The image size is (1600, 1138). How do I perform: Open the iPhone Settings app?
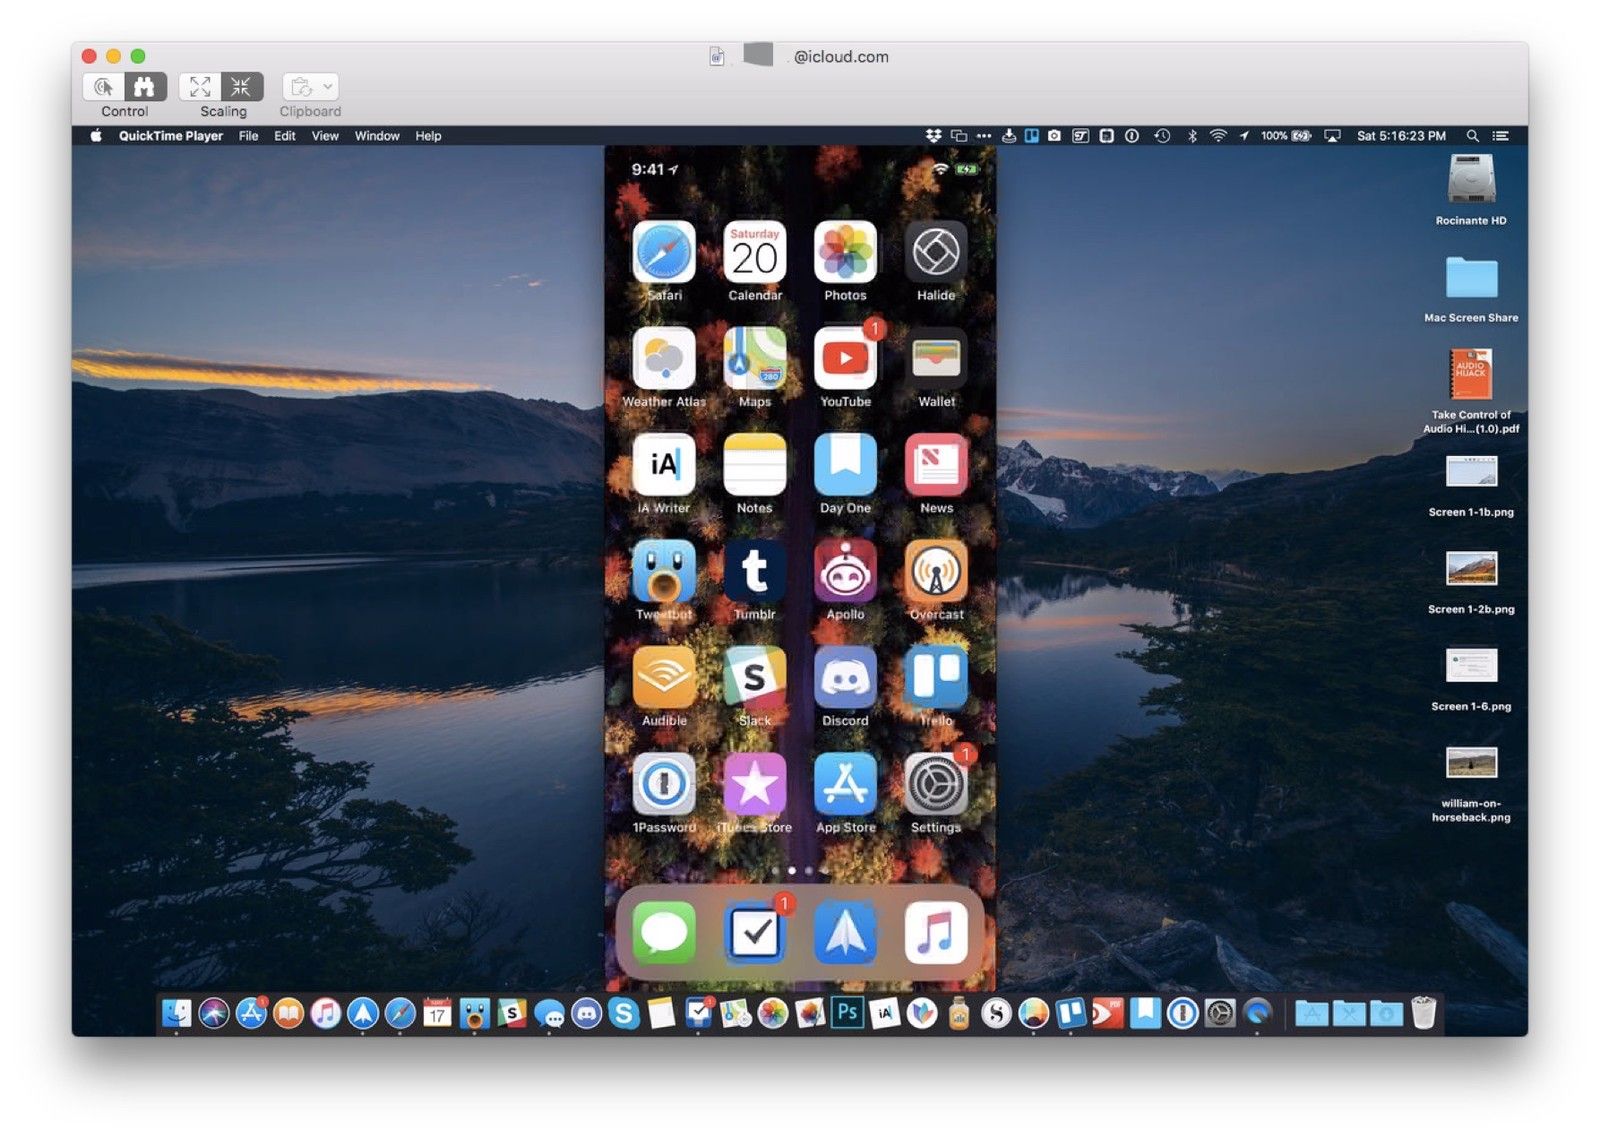935,786
